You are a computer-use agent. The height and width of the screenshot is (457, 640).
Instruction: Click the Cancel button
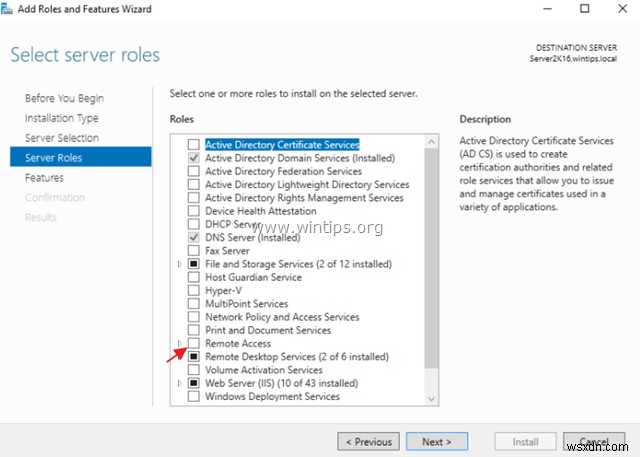point(594,441)
